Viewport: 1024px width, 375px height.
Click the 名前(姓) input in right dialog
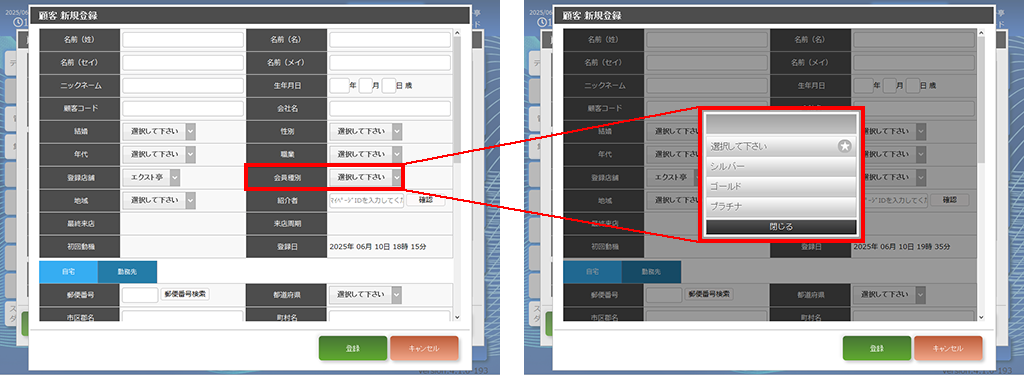pyautogui.click(x=707, y=40)
